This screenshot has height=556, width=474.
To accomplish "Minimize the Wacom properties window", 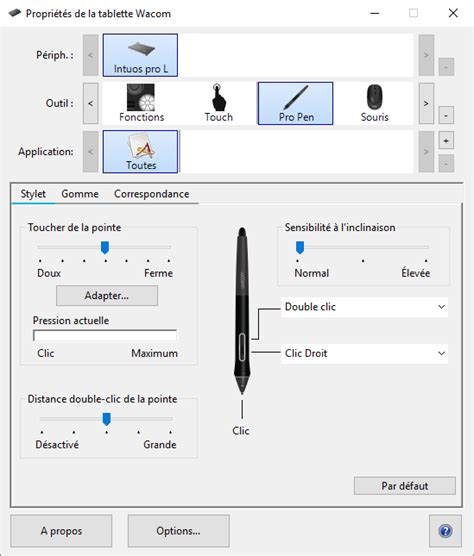I will coord(374,13).
